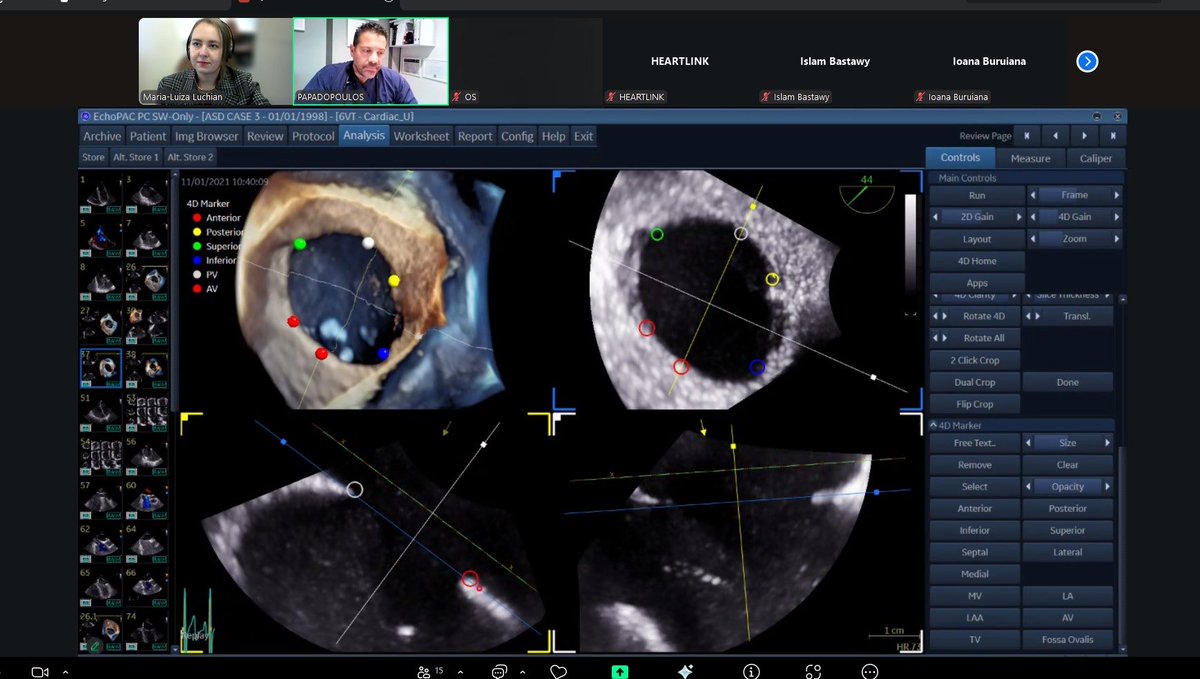
Task: Open AI companion sparkle icon
Action: coord(685,671)
